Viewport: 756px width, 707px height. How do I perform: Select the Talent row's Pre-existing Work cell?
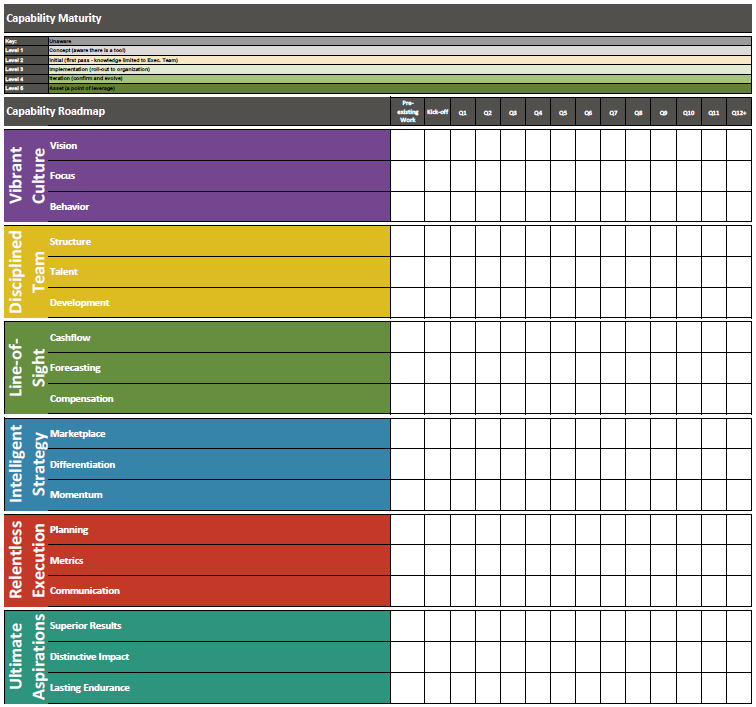coord(407,272)
